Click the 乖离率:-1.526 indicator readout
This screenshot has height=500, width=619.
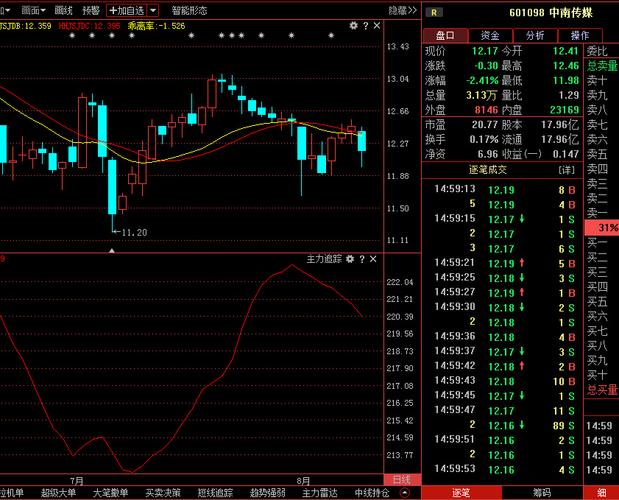tap(156, 26)
